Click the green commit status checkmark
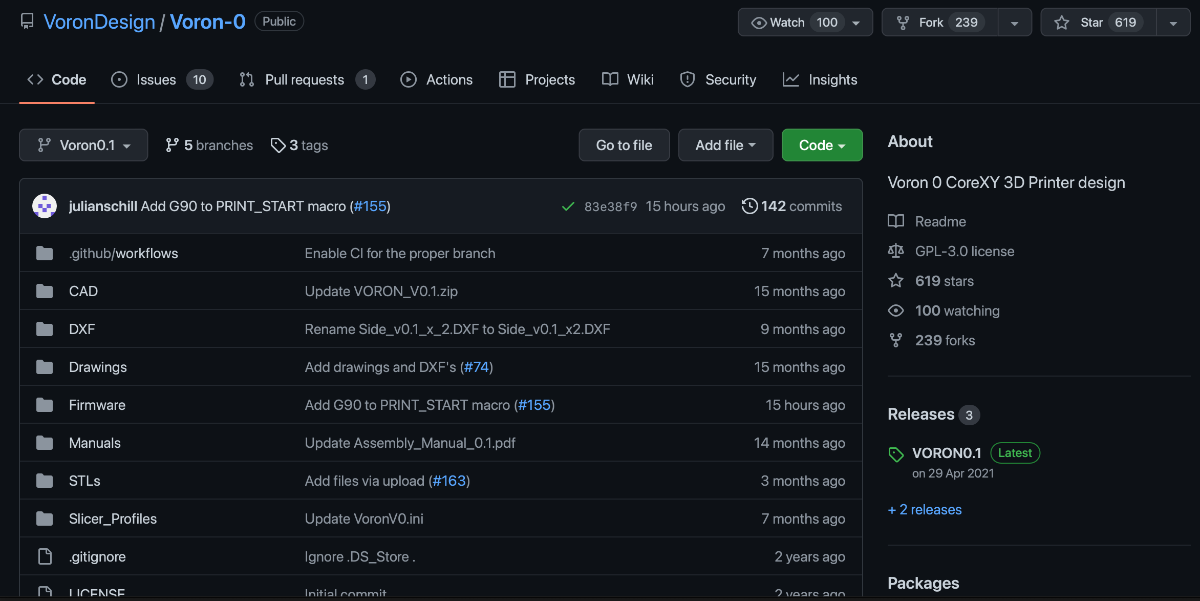The image size is (1200, 601). (568, 206)
